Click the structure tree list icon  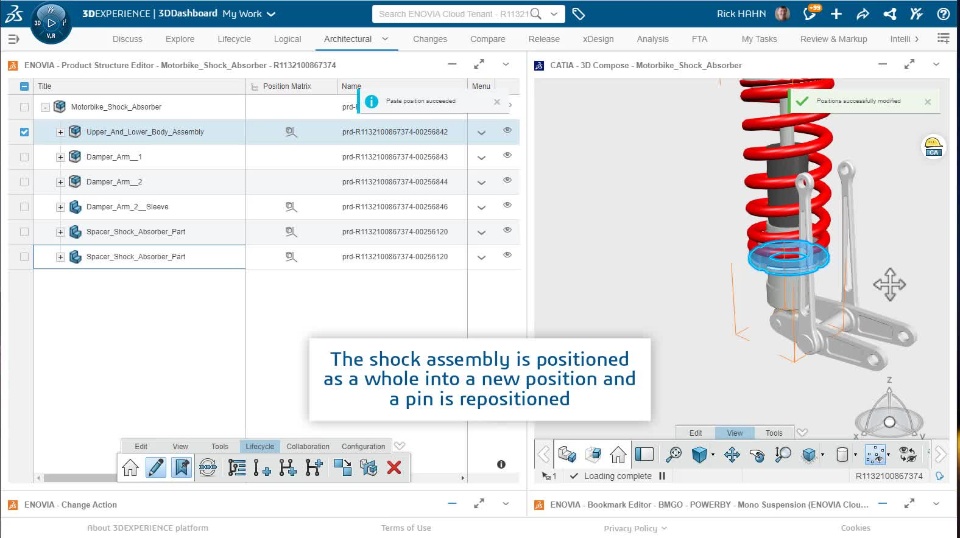[236, 468]
